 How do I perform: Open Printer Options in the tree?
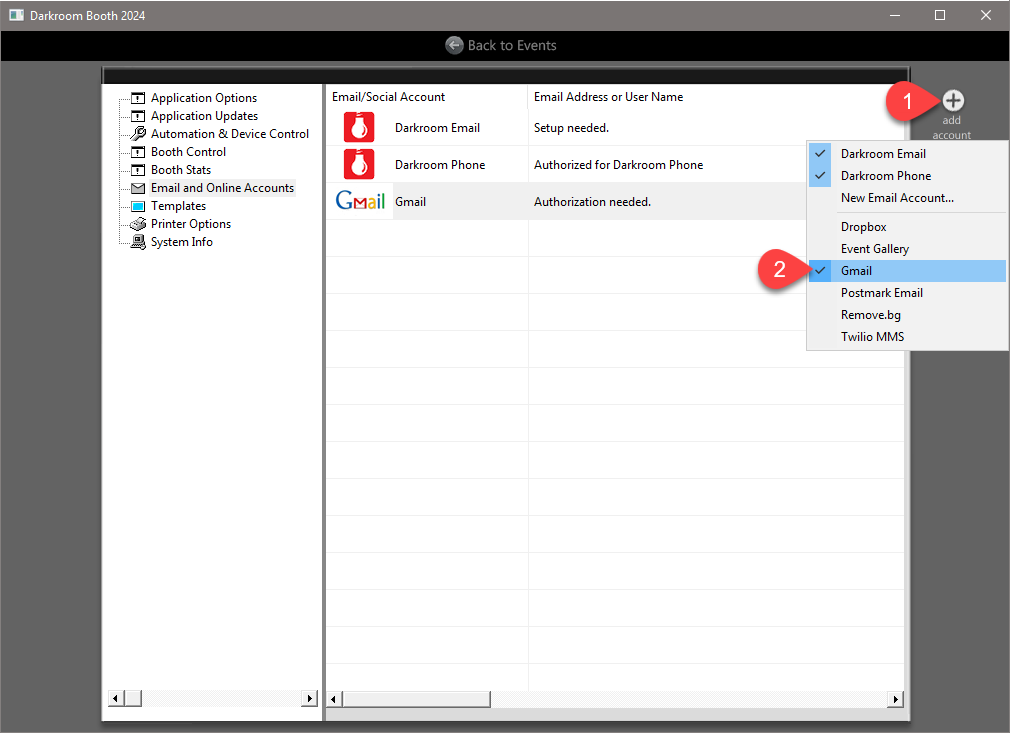point(191,224)
